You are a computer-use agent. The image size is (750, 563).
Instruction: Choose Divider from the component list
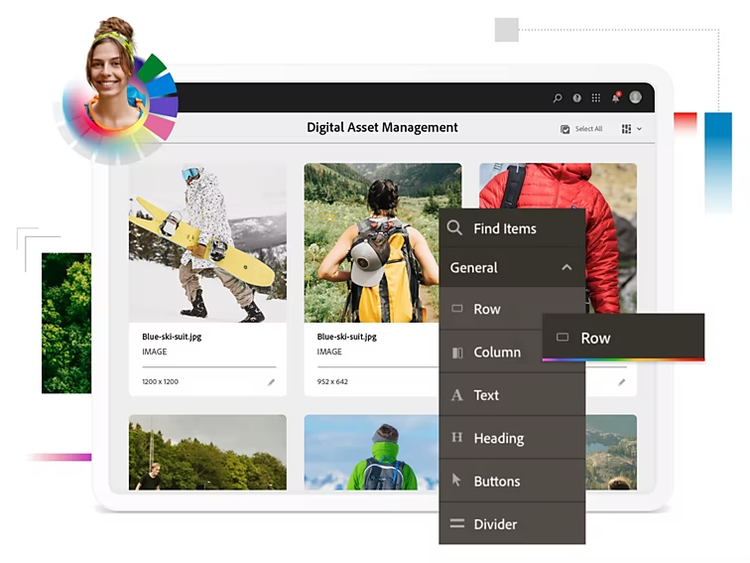[495, 524]
